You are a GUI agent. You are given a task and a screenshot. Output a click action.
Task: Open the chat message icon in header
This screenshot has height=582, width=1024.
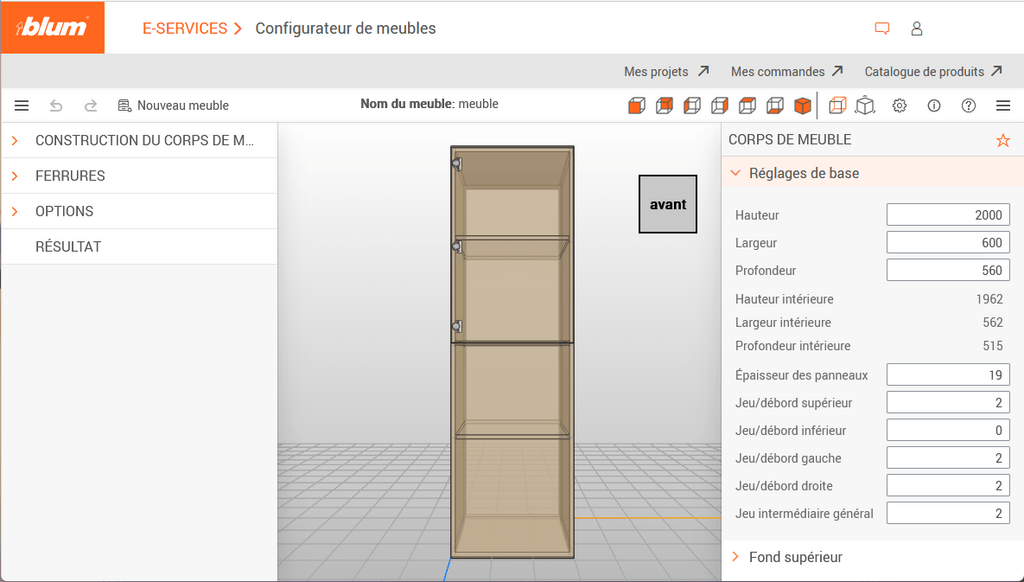click(x=882, y=29)
